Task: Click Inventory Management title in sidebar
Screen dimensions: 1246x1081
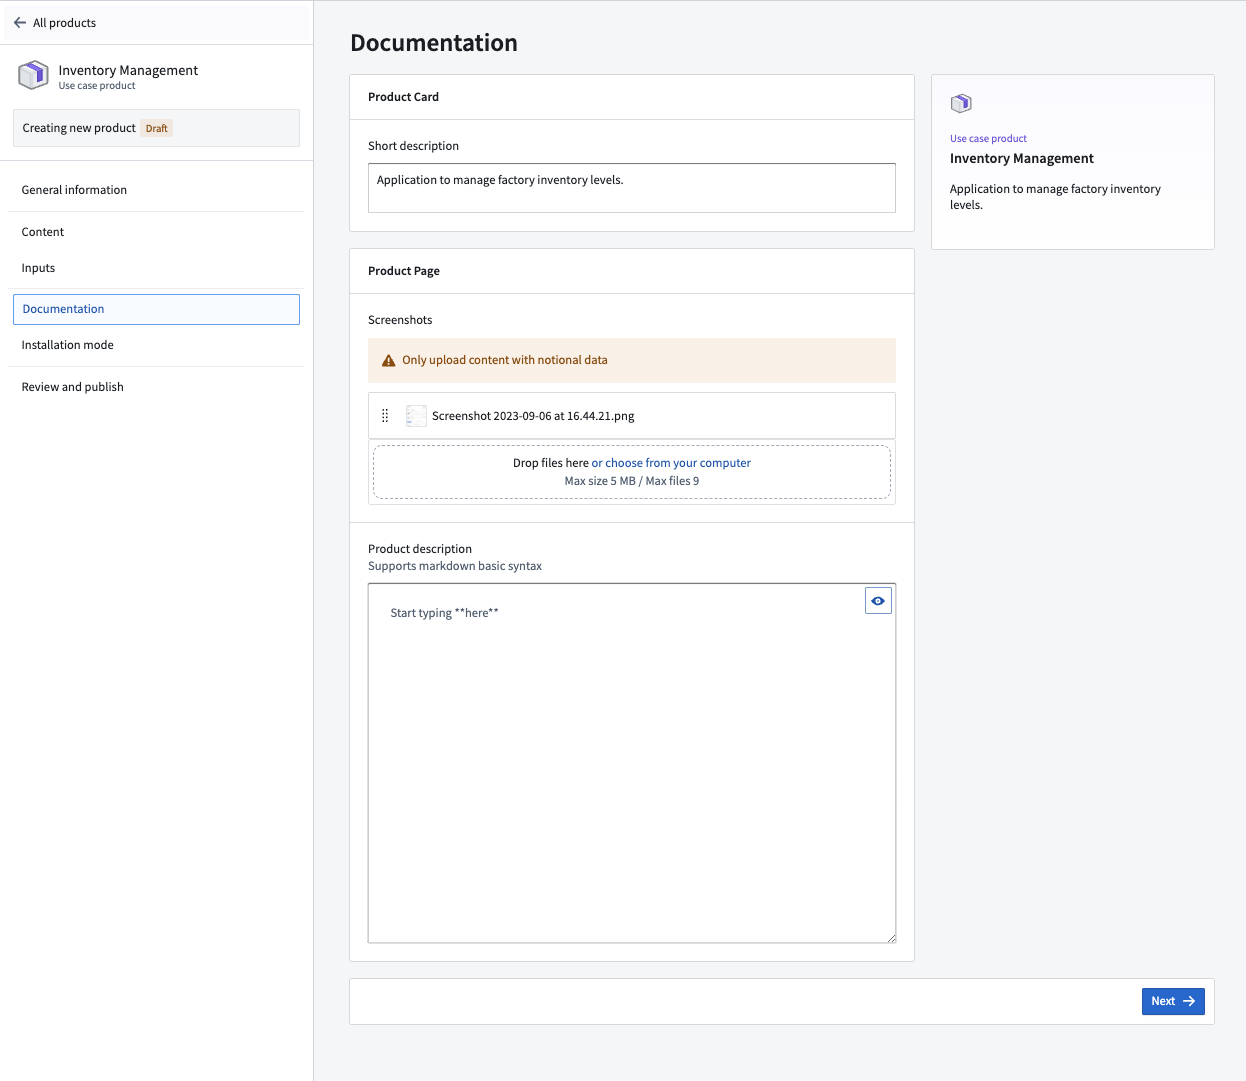Action: pyautogui.click(x=128, y=70)
